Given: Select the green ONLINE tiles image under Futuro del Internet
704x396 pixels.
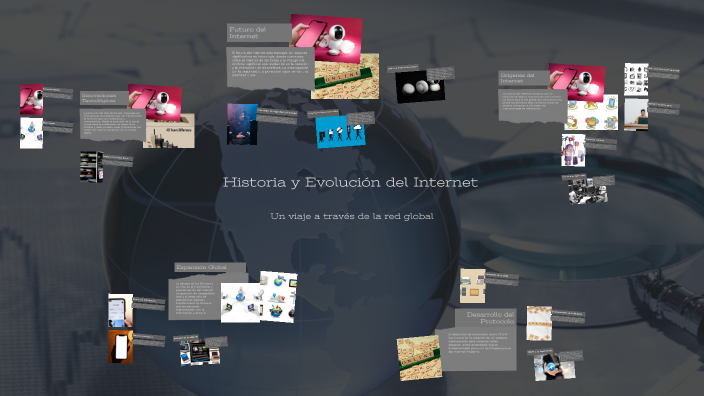Looking at the screenshot, I should point(346,76).
